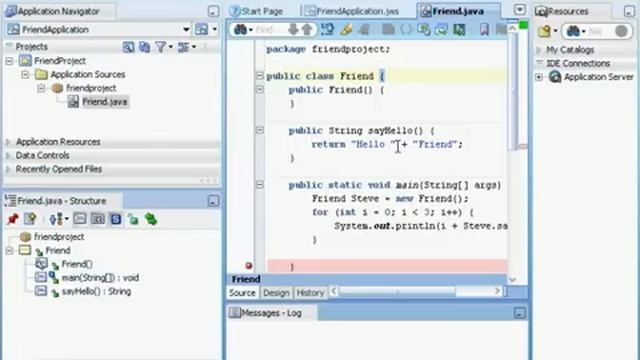Click the editor horizontal scrollbar thumb
This screenshot has height=360, width=640.
point(397,291)
